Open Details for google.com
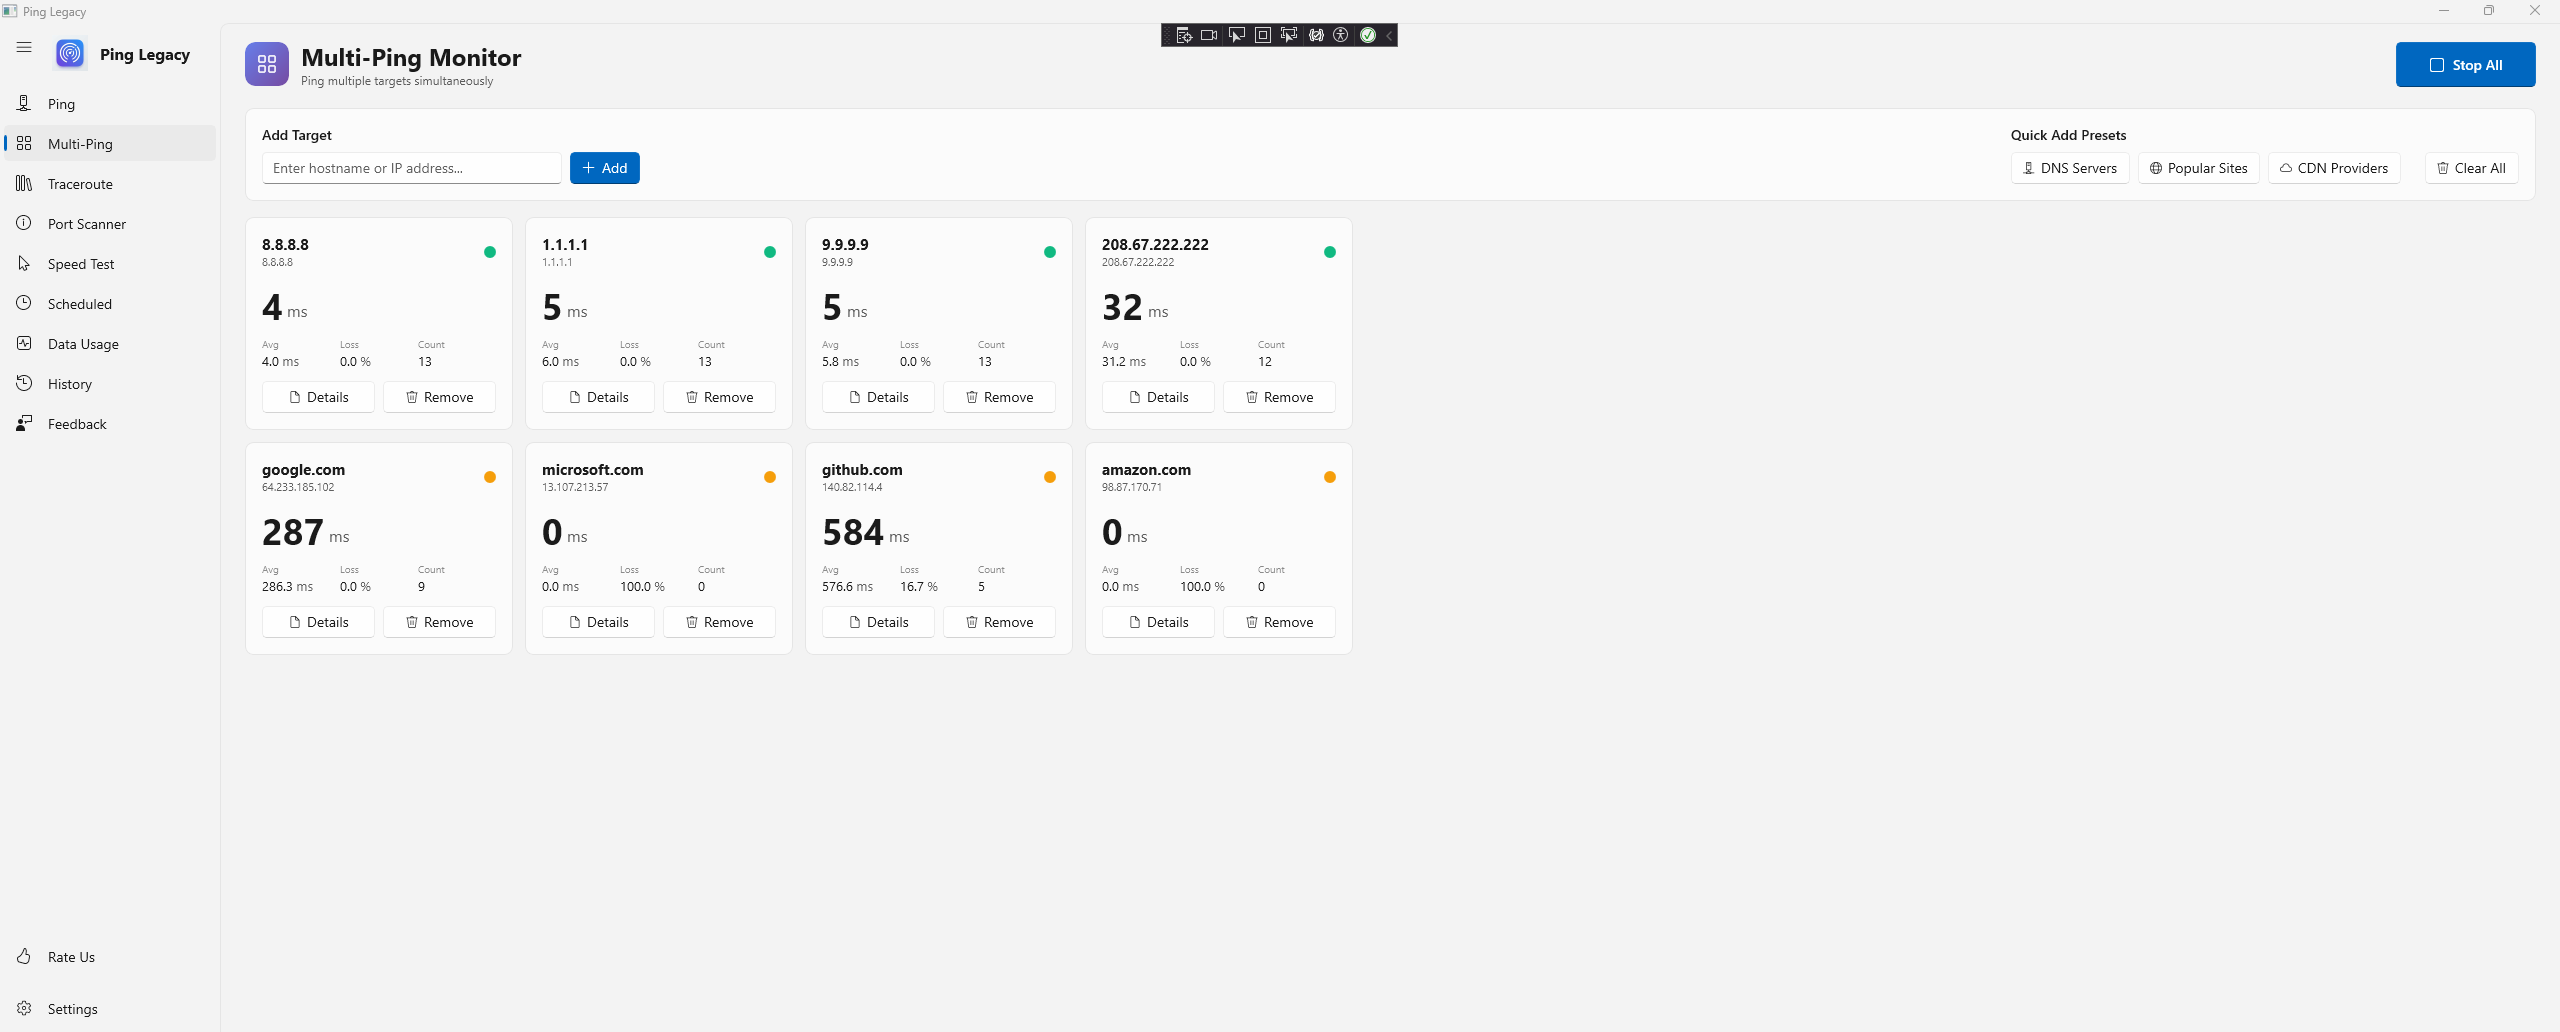 point(318,622)
